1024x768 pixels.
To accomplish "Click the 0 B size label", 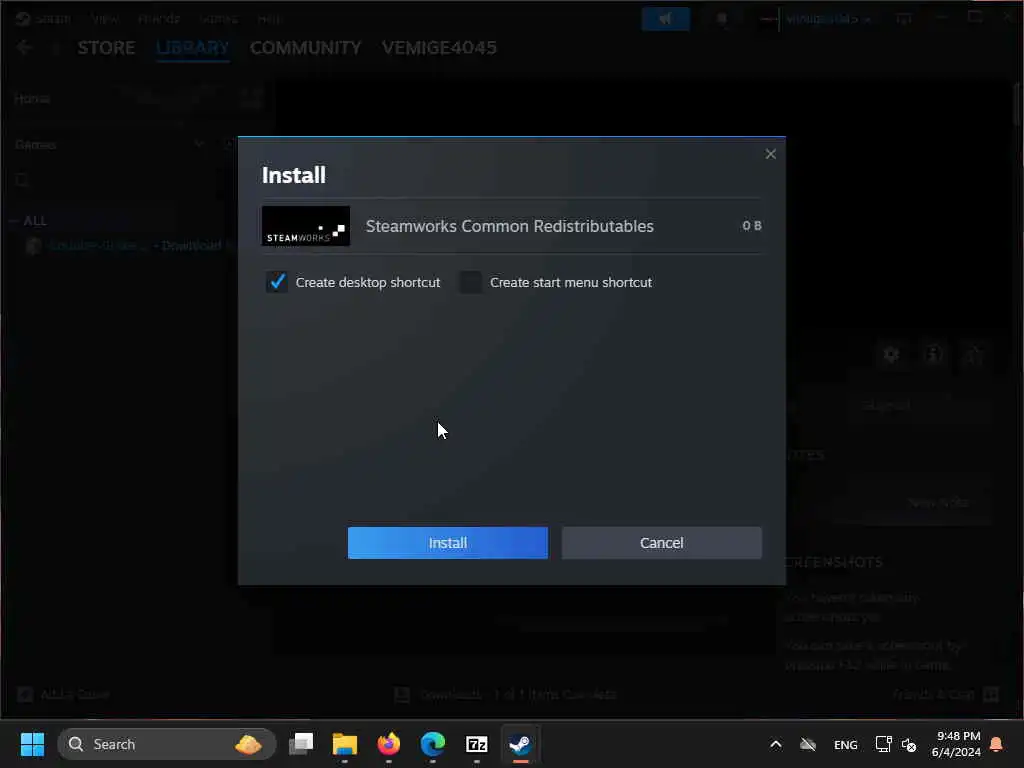I will (752, 226).
